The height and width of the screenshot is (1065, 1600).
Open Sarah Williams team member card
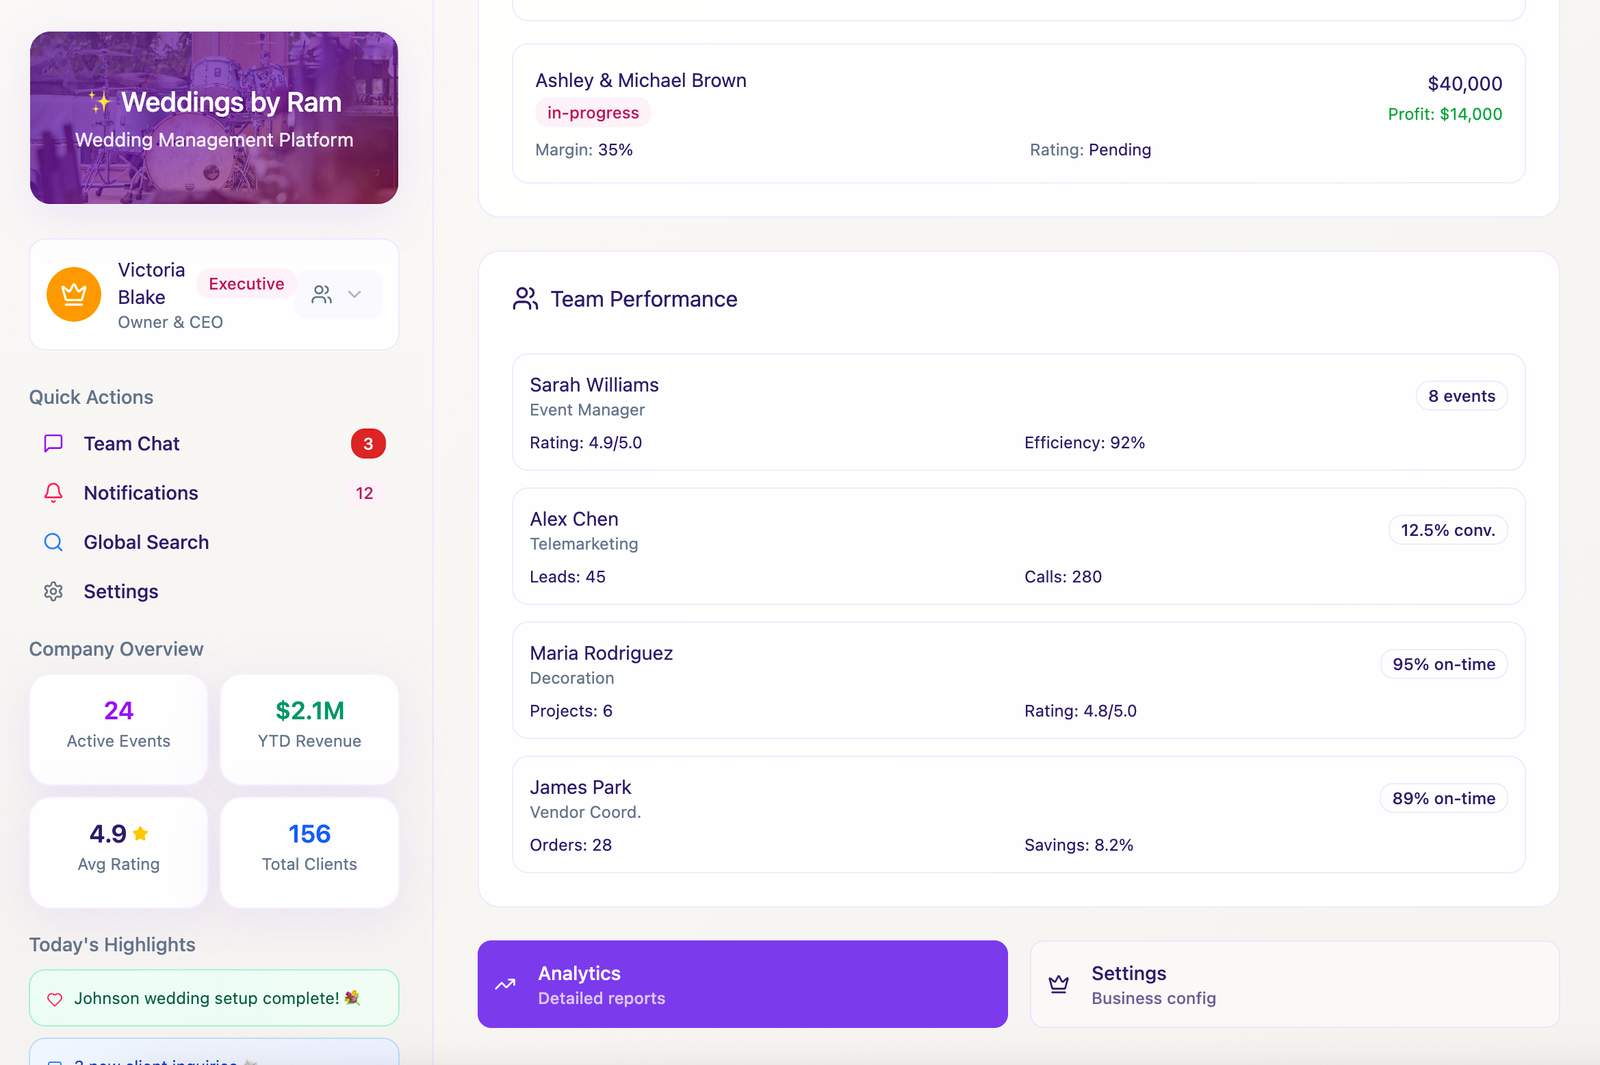point(1018,412)
